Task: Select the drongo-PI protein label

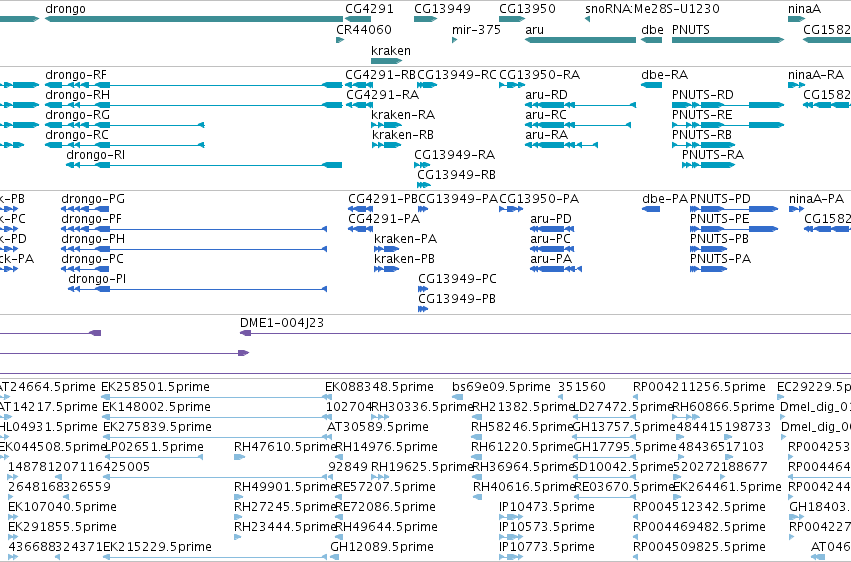Action: (x=97, y=279)
